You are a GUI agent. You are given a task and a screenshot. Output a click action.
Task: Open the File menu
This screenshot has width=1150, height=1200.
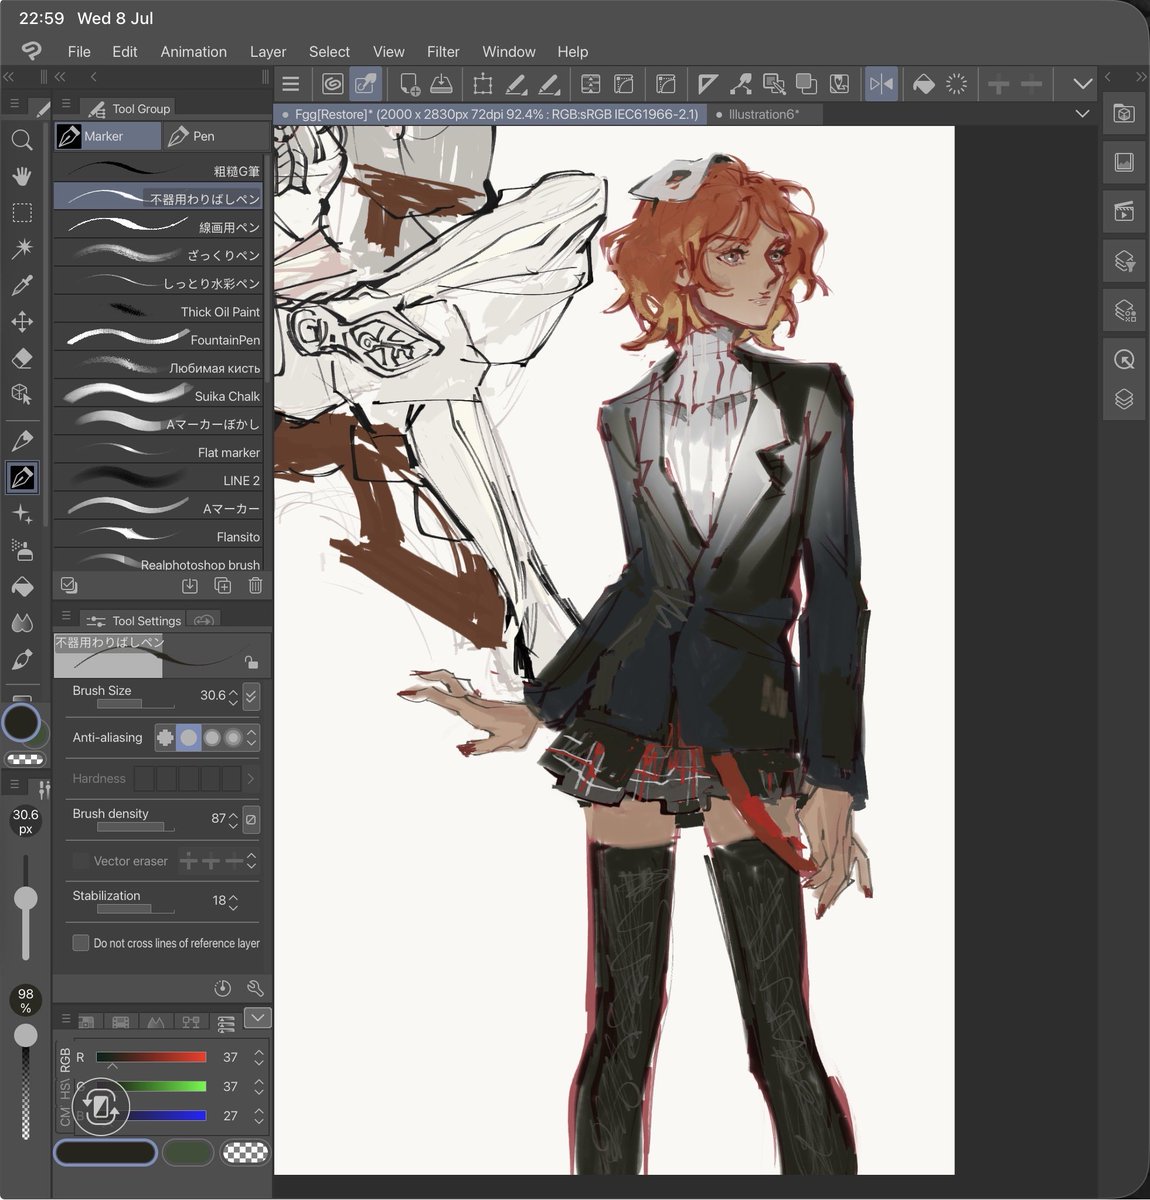[x=79, y=52]
